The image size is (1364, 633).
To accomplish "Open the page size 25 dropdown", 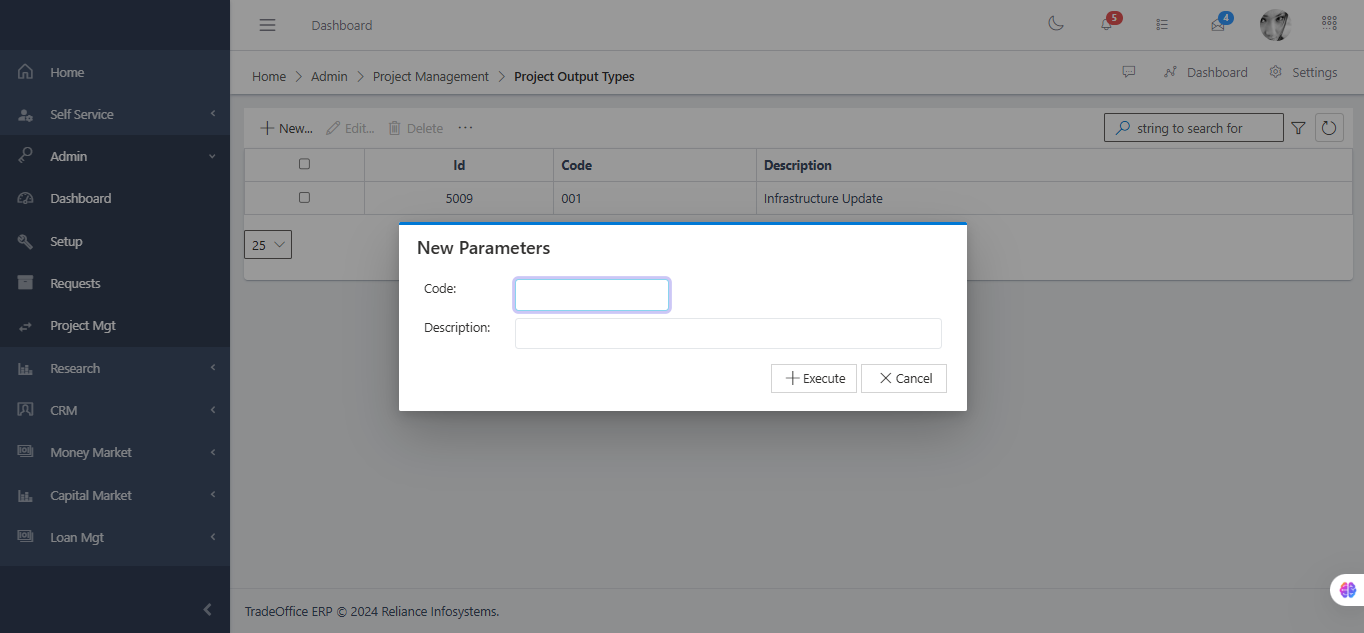I will (x=268, y=245).
